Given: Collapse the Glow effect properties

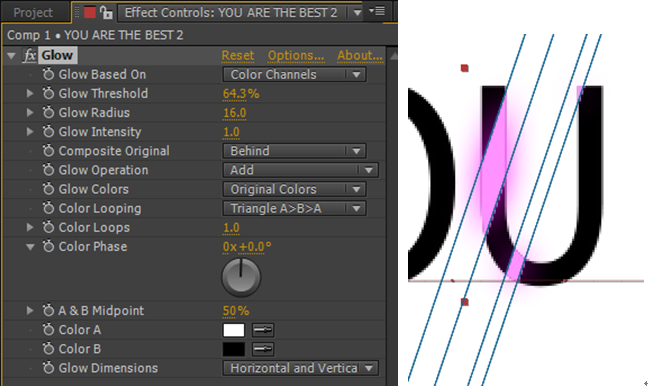Looking at the screenshot, I should click(12, 55).
